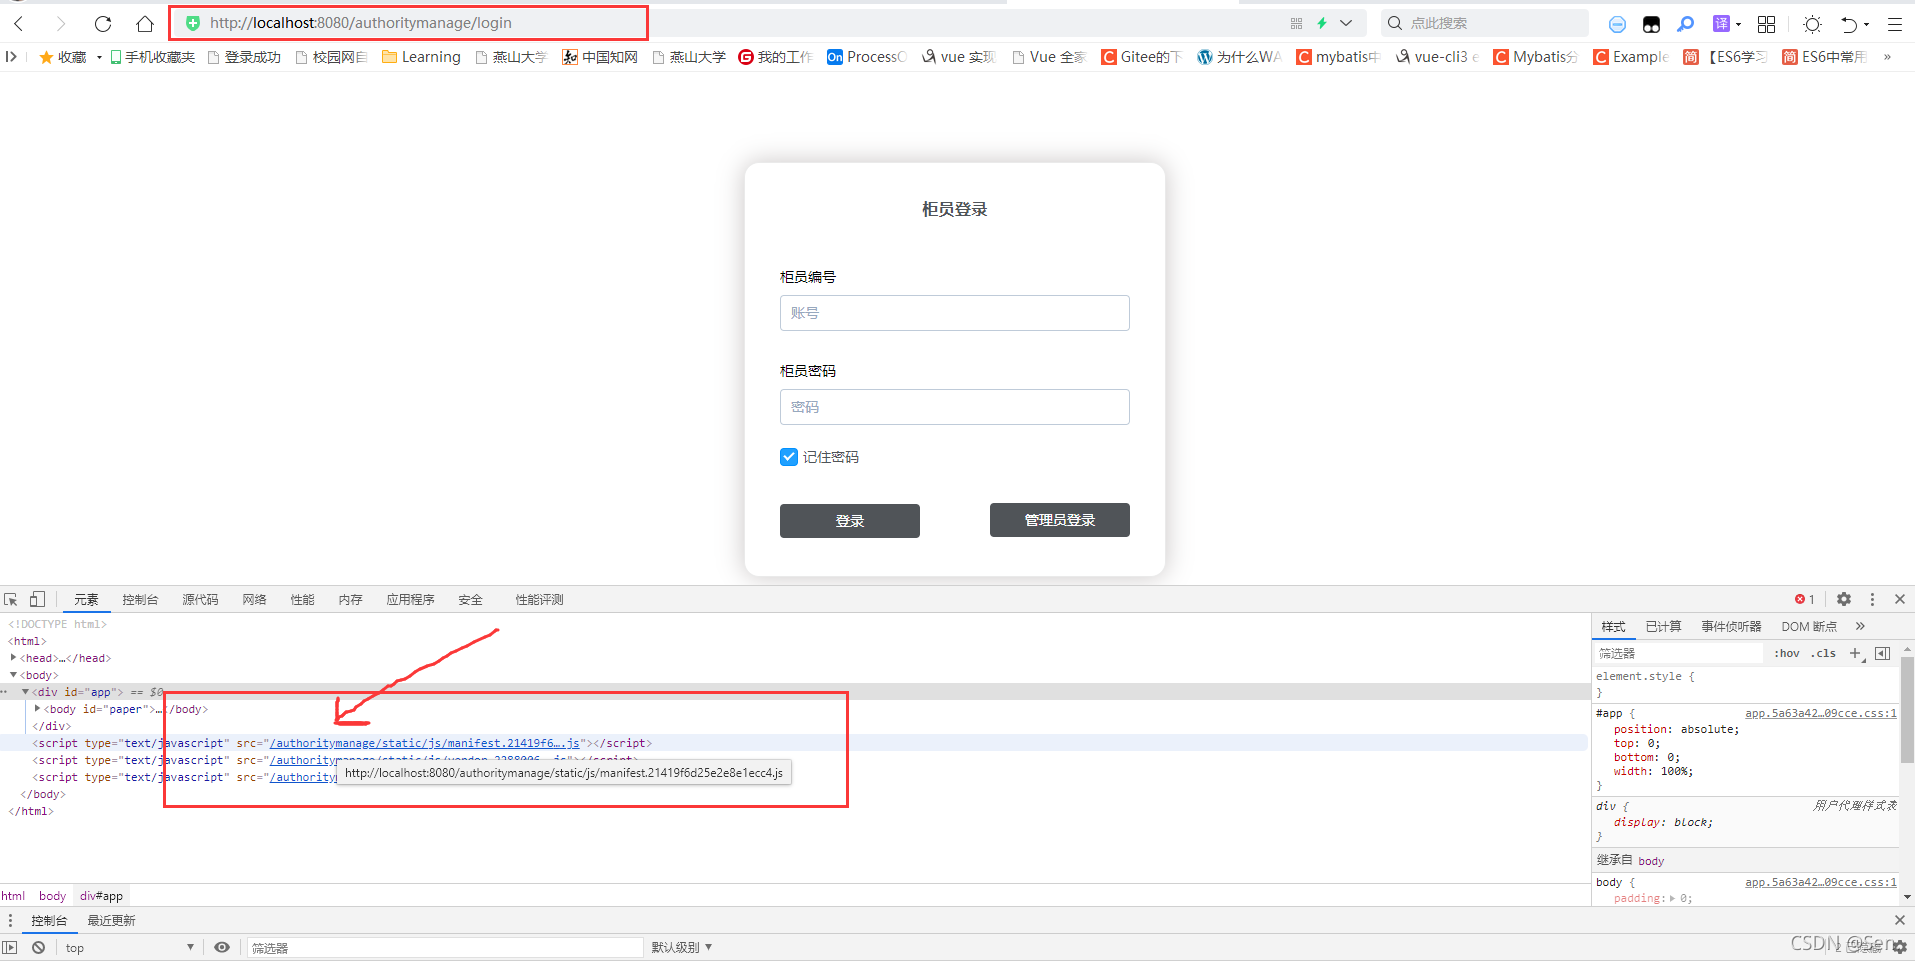Switch to the 应用程序 DevTools tab
Screen dimensions: 1915x961
pyautogui.click(x=410, y=600)
